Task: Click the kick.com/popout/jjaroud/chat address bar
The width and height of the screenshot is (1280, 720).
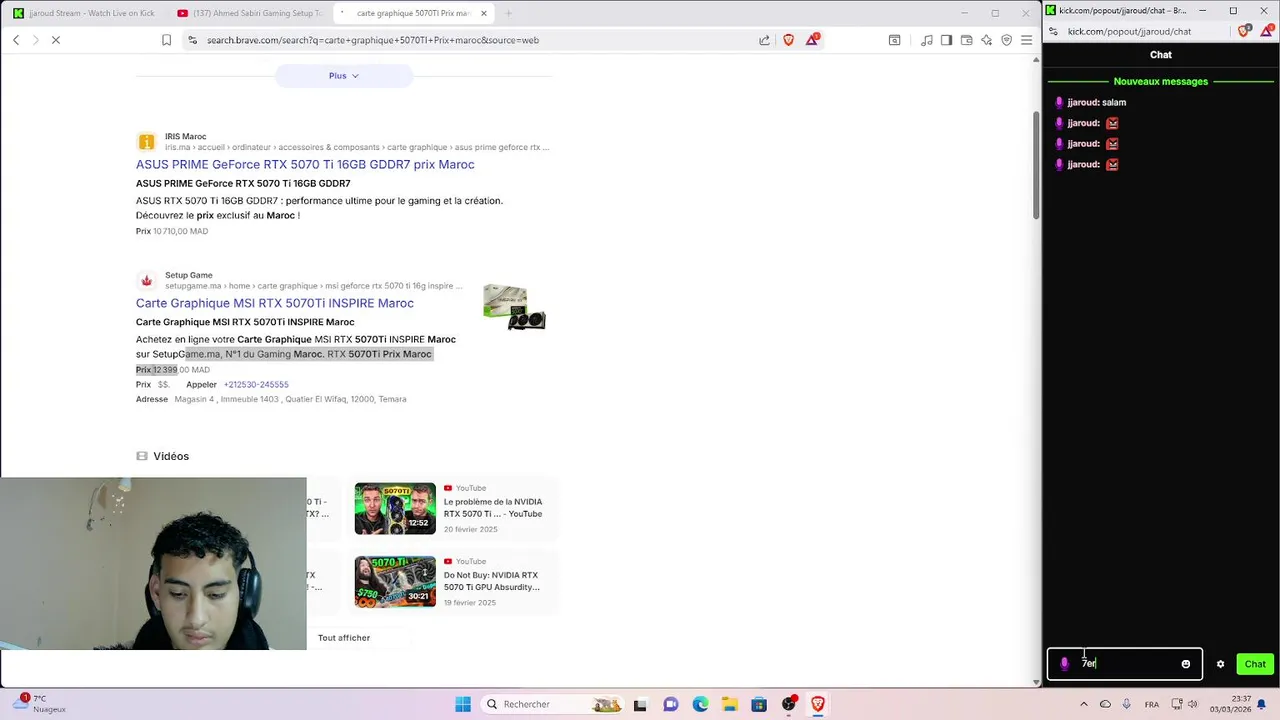Action: click(1129, 31)
